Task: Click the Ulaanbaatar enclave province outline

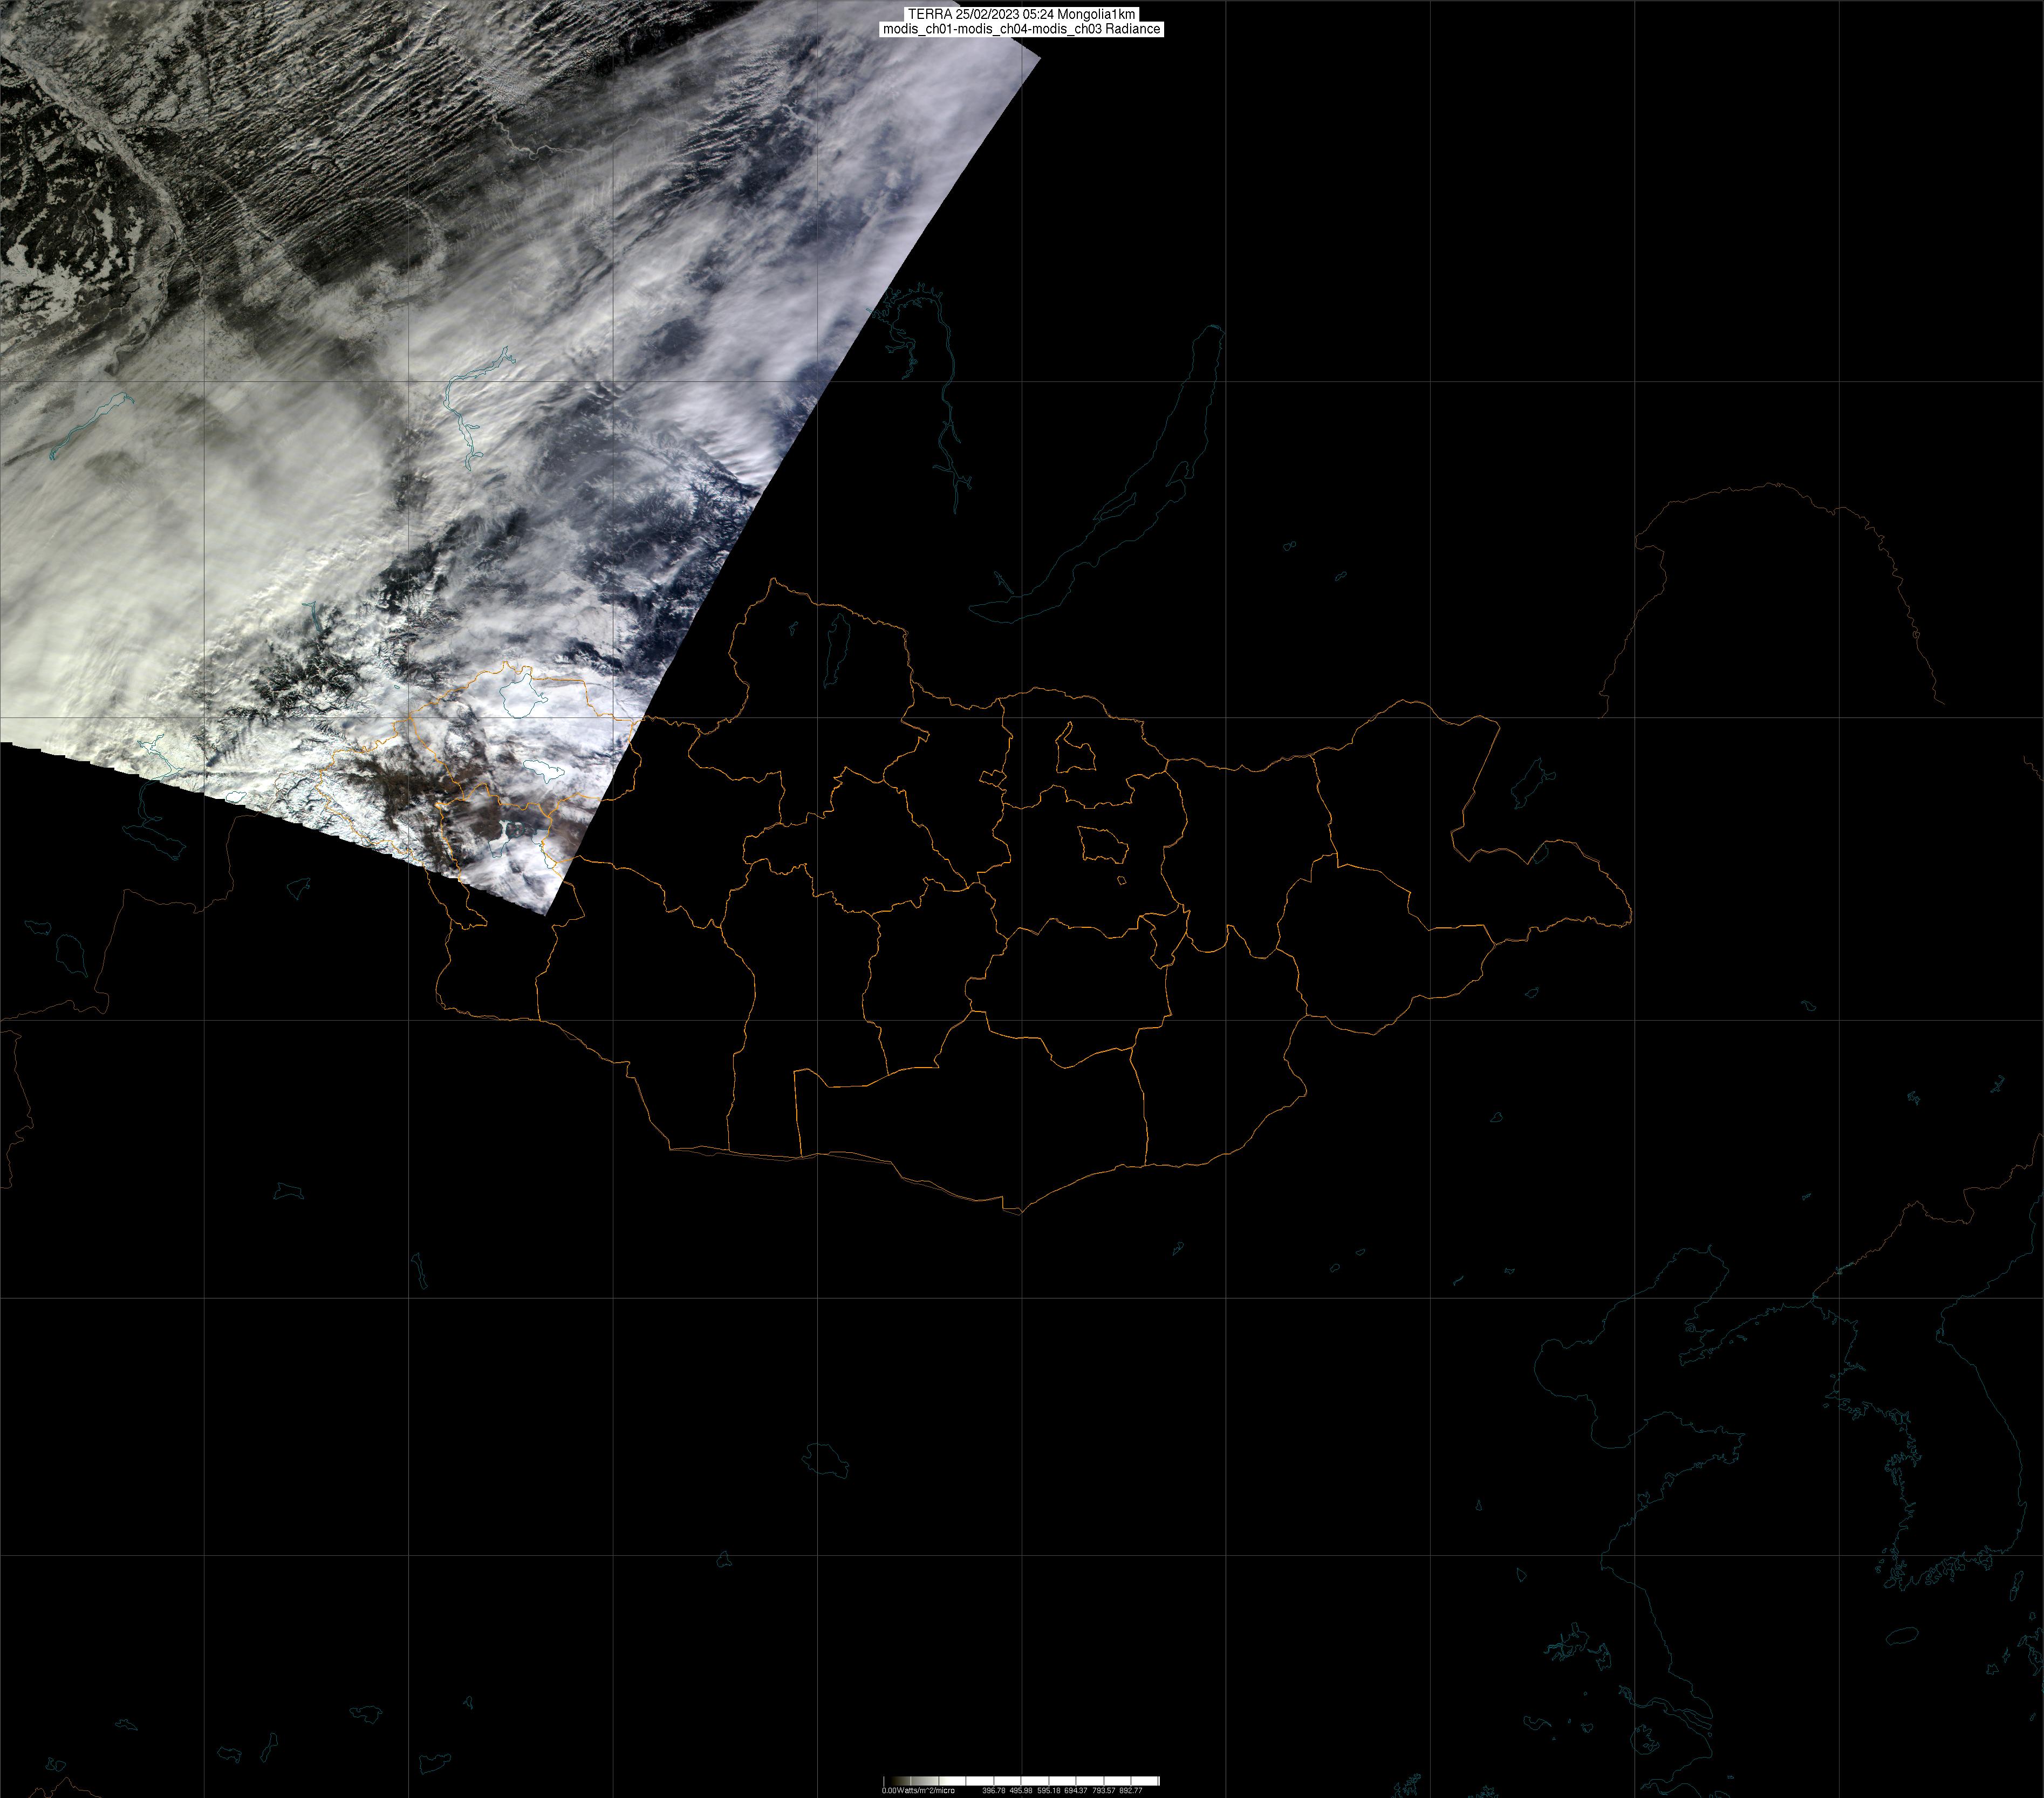Action: click(x=1104, y=846)
